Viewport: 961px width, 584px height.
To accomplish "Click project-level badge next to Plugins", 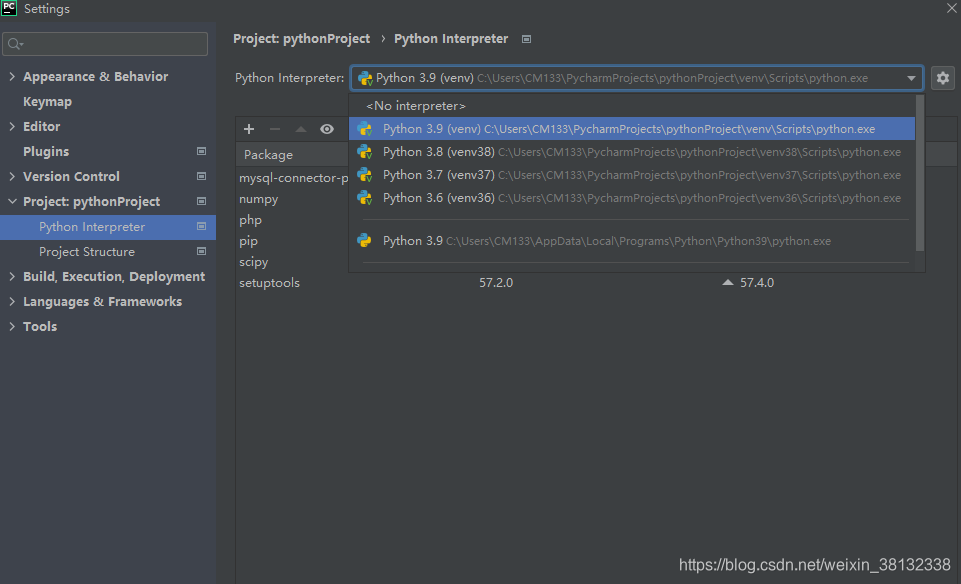I will pos(201,151).
